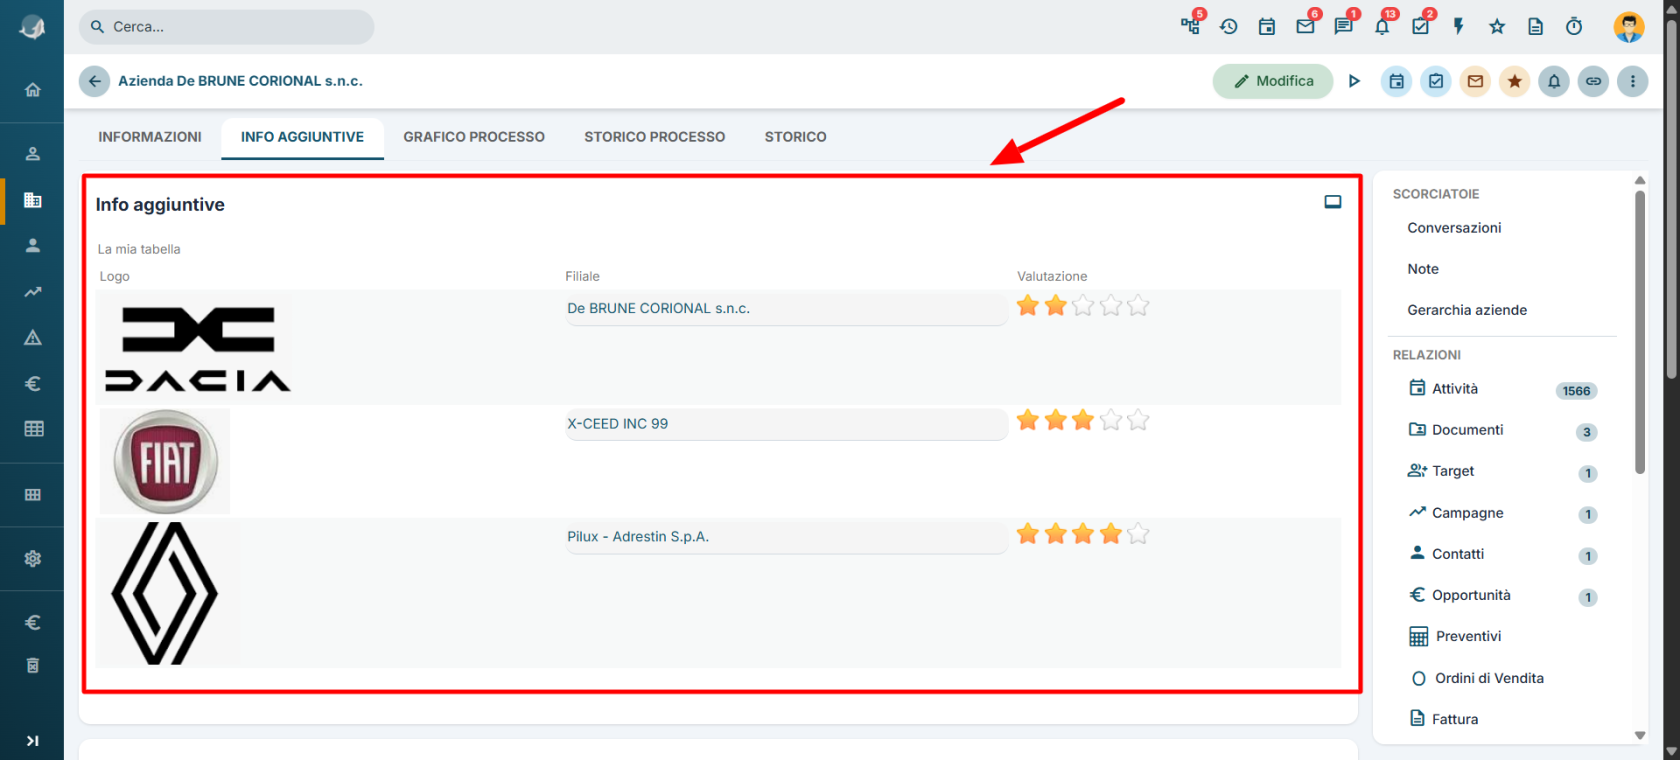The image size is (1680, 760).
Task: Open notifications bell with badge 13
Action: [1382, 27]
